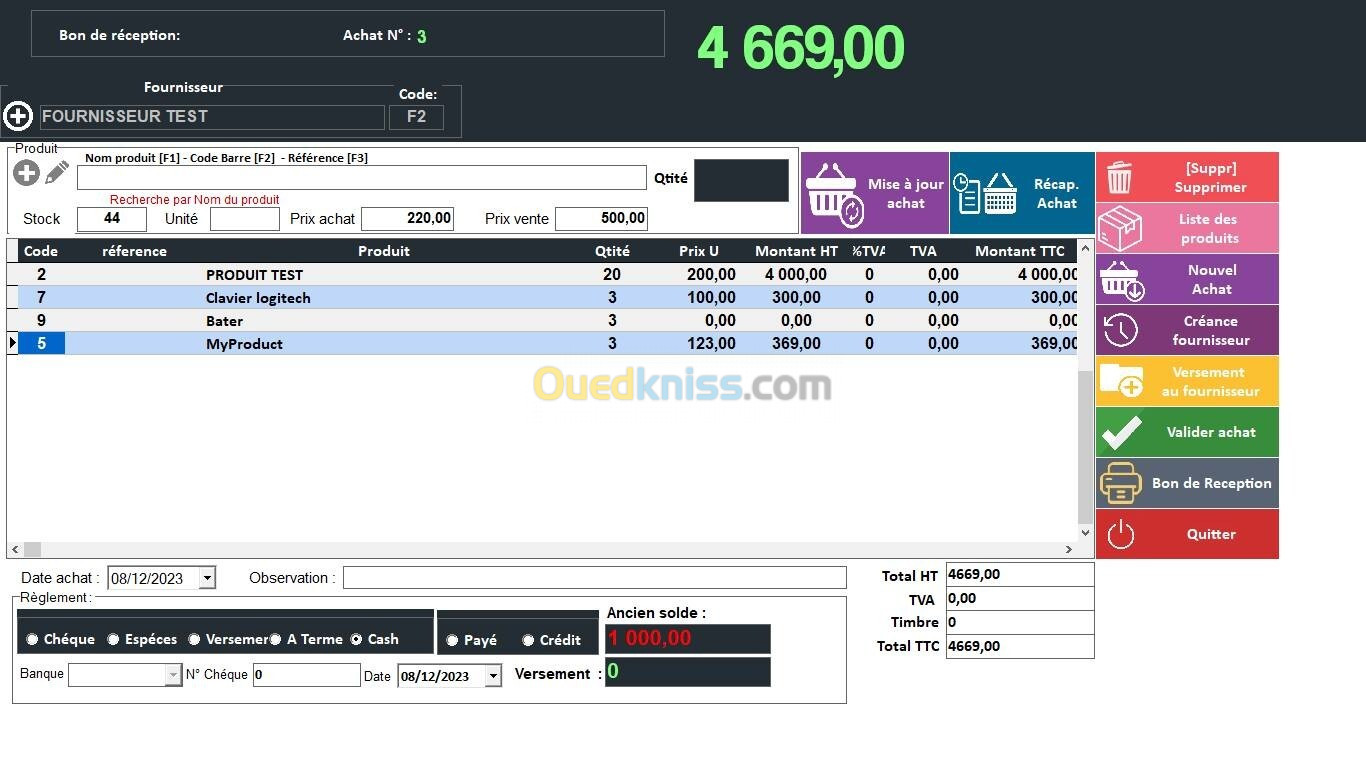The width and height of the screenshot is (1366, 768).
Task: Click the edit product pencil icon
Action: [57, 172]
